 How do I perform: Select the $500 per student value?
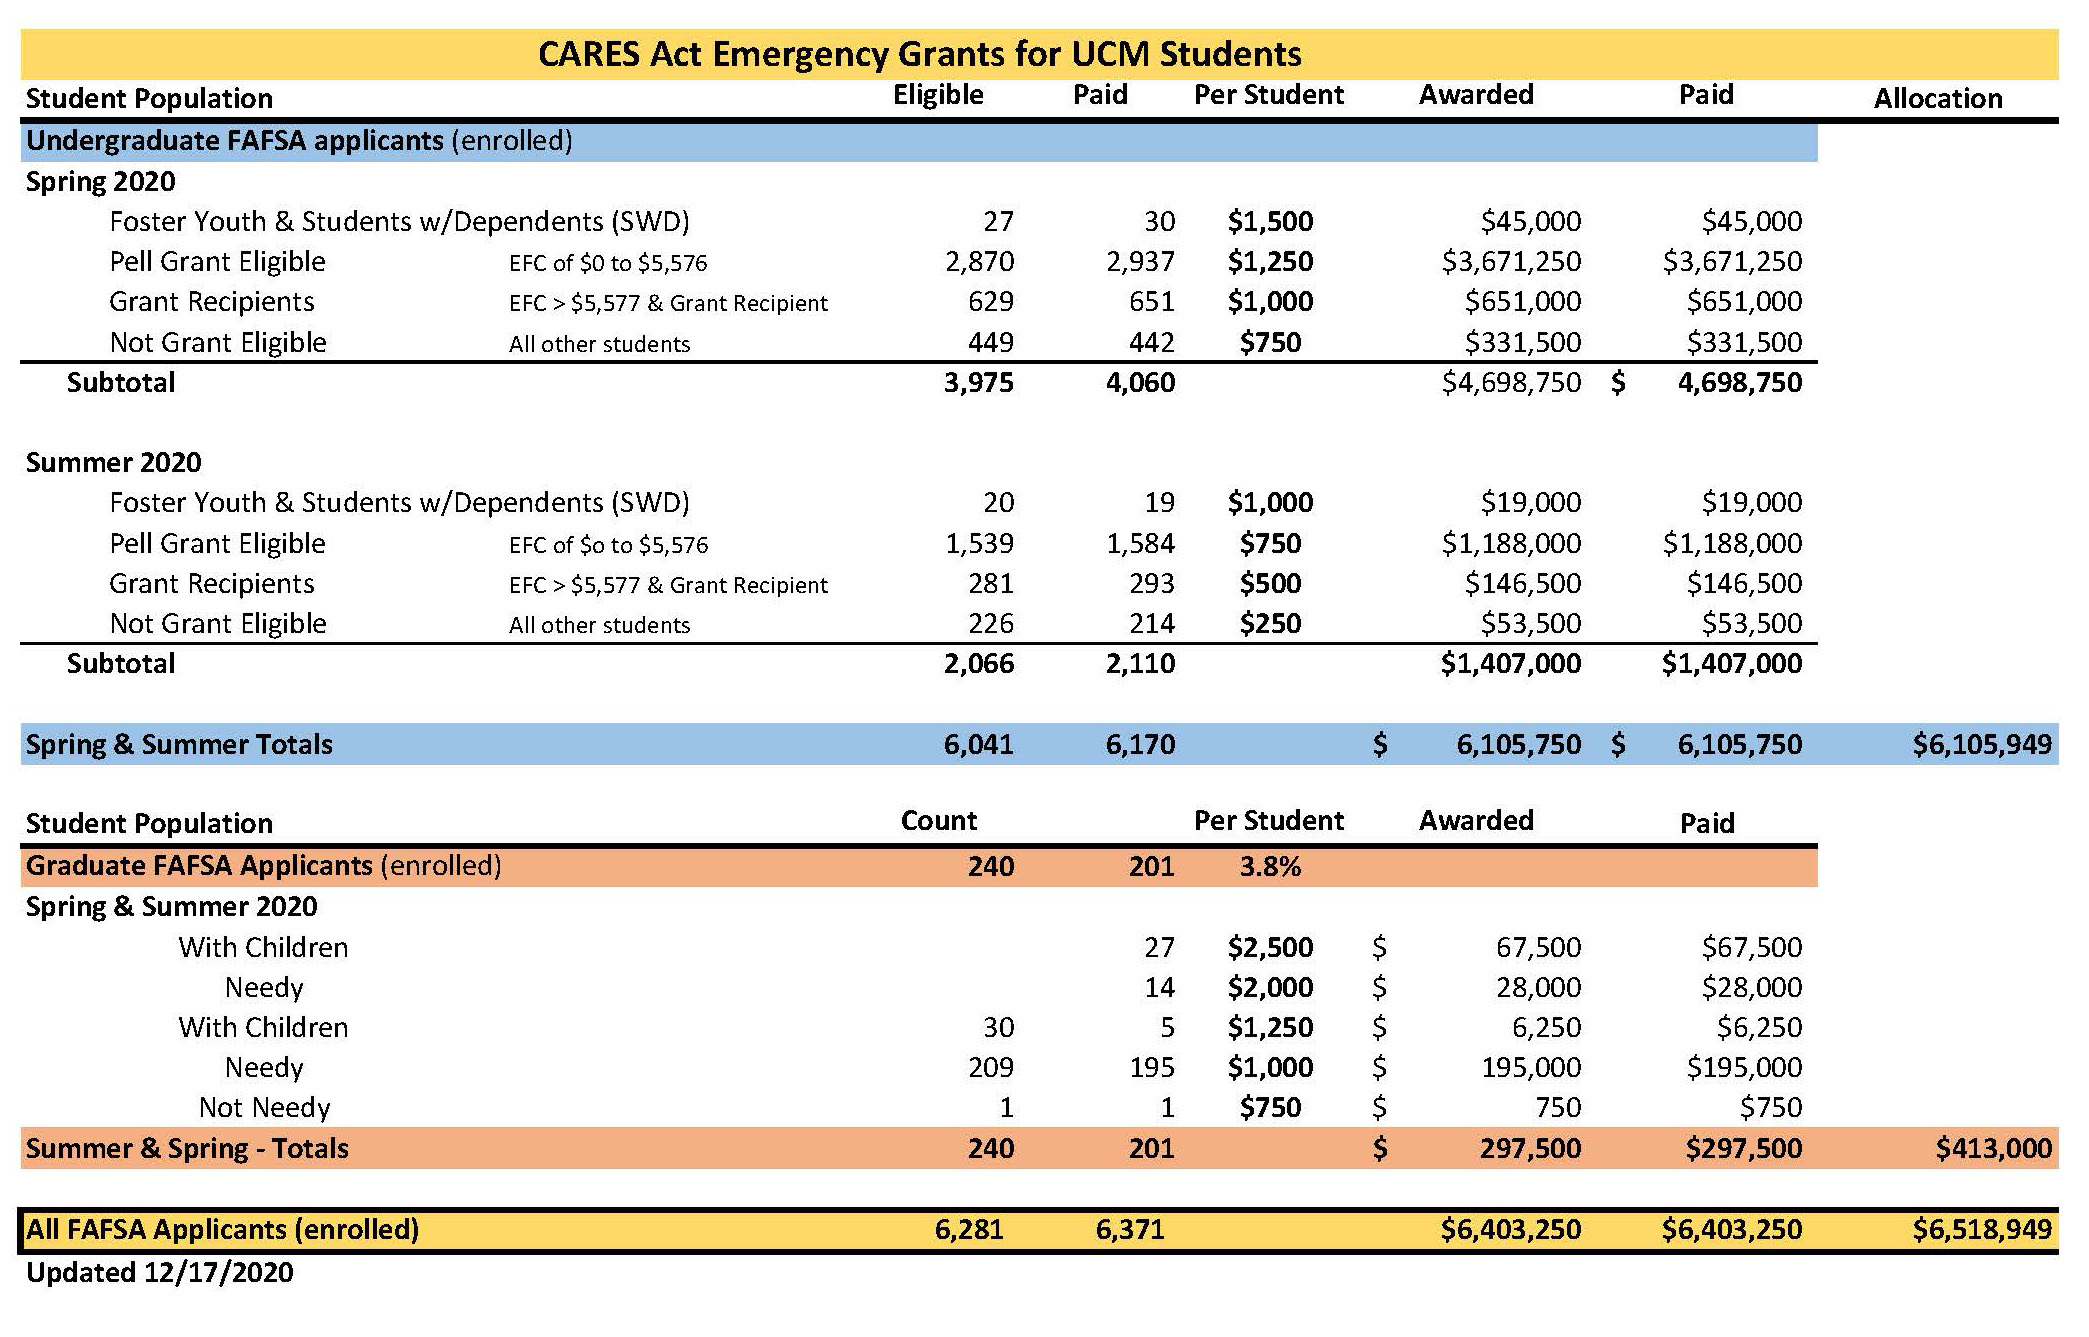click(x=1270, y=584)
